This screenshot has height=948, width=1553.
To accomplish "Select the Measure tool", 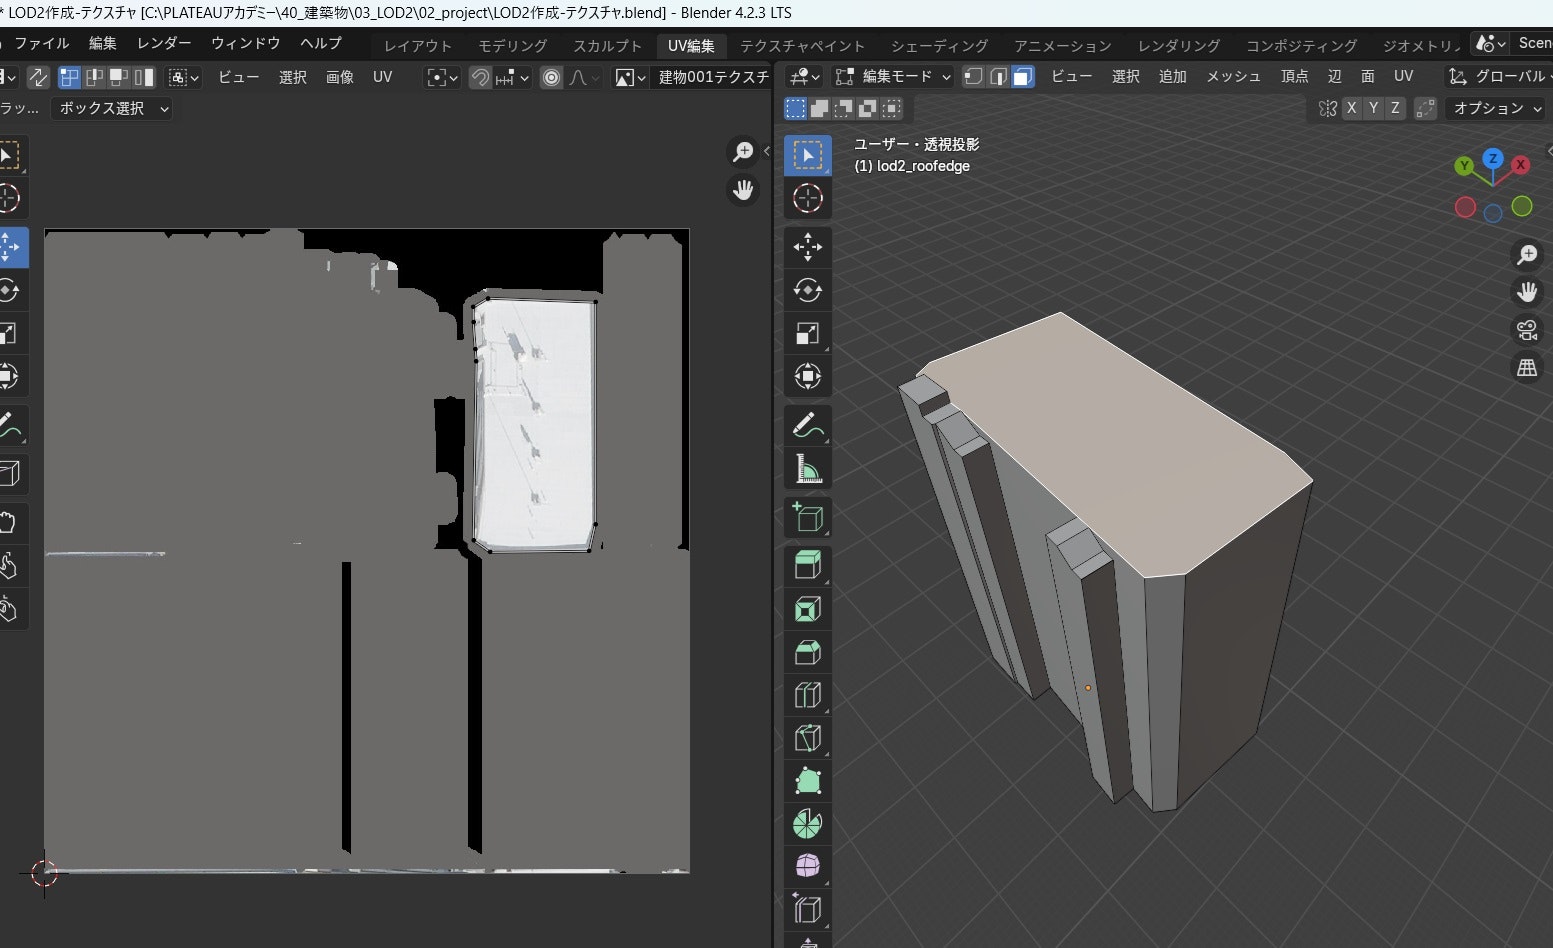I will coord(807,469).
